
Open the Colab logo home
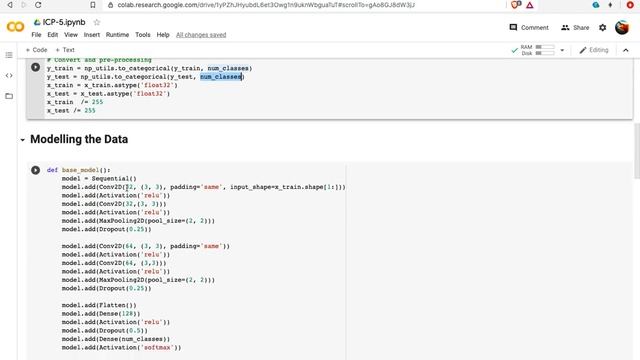(16, 27)
